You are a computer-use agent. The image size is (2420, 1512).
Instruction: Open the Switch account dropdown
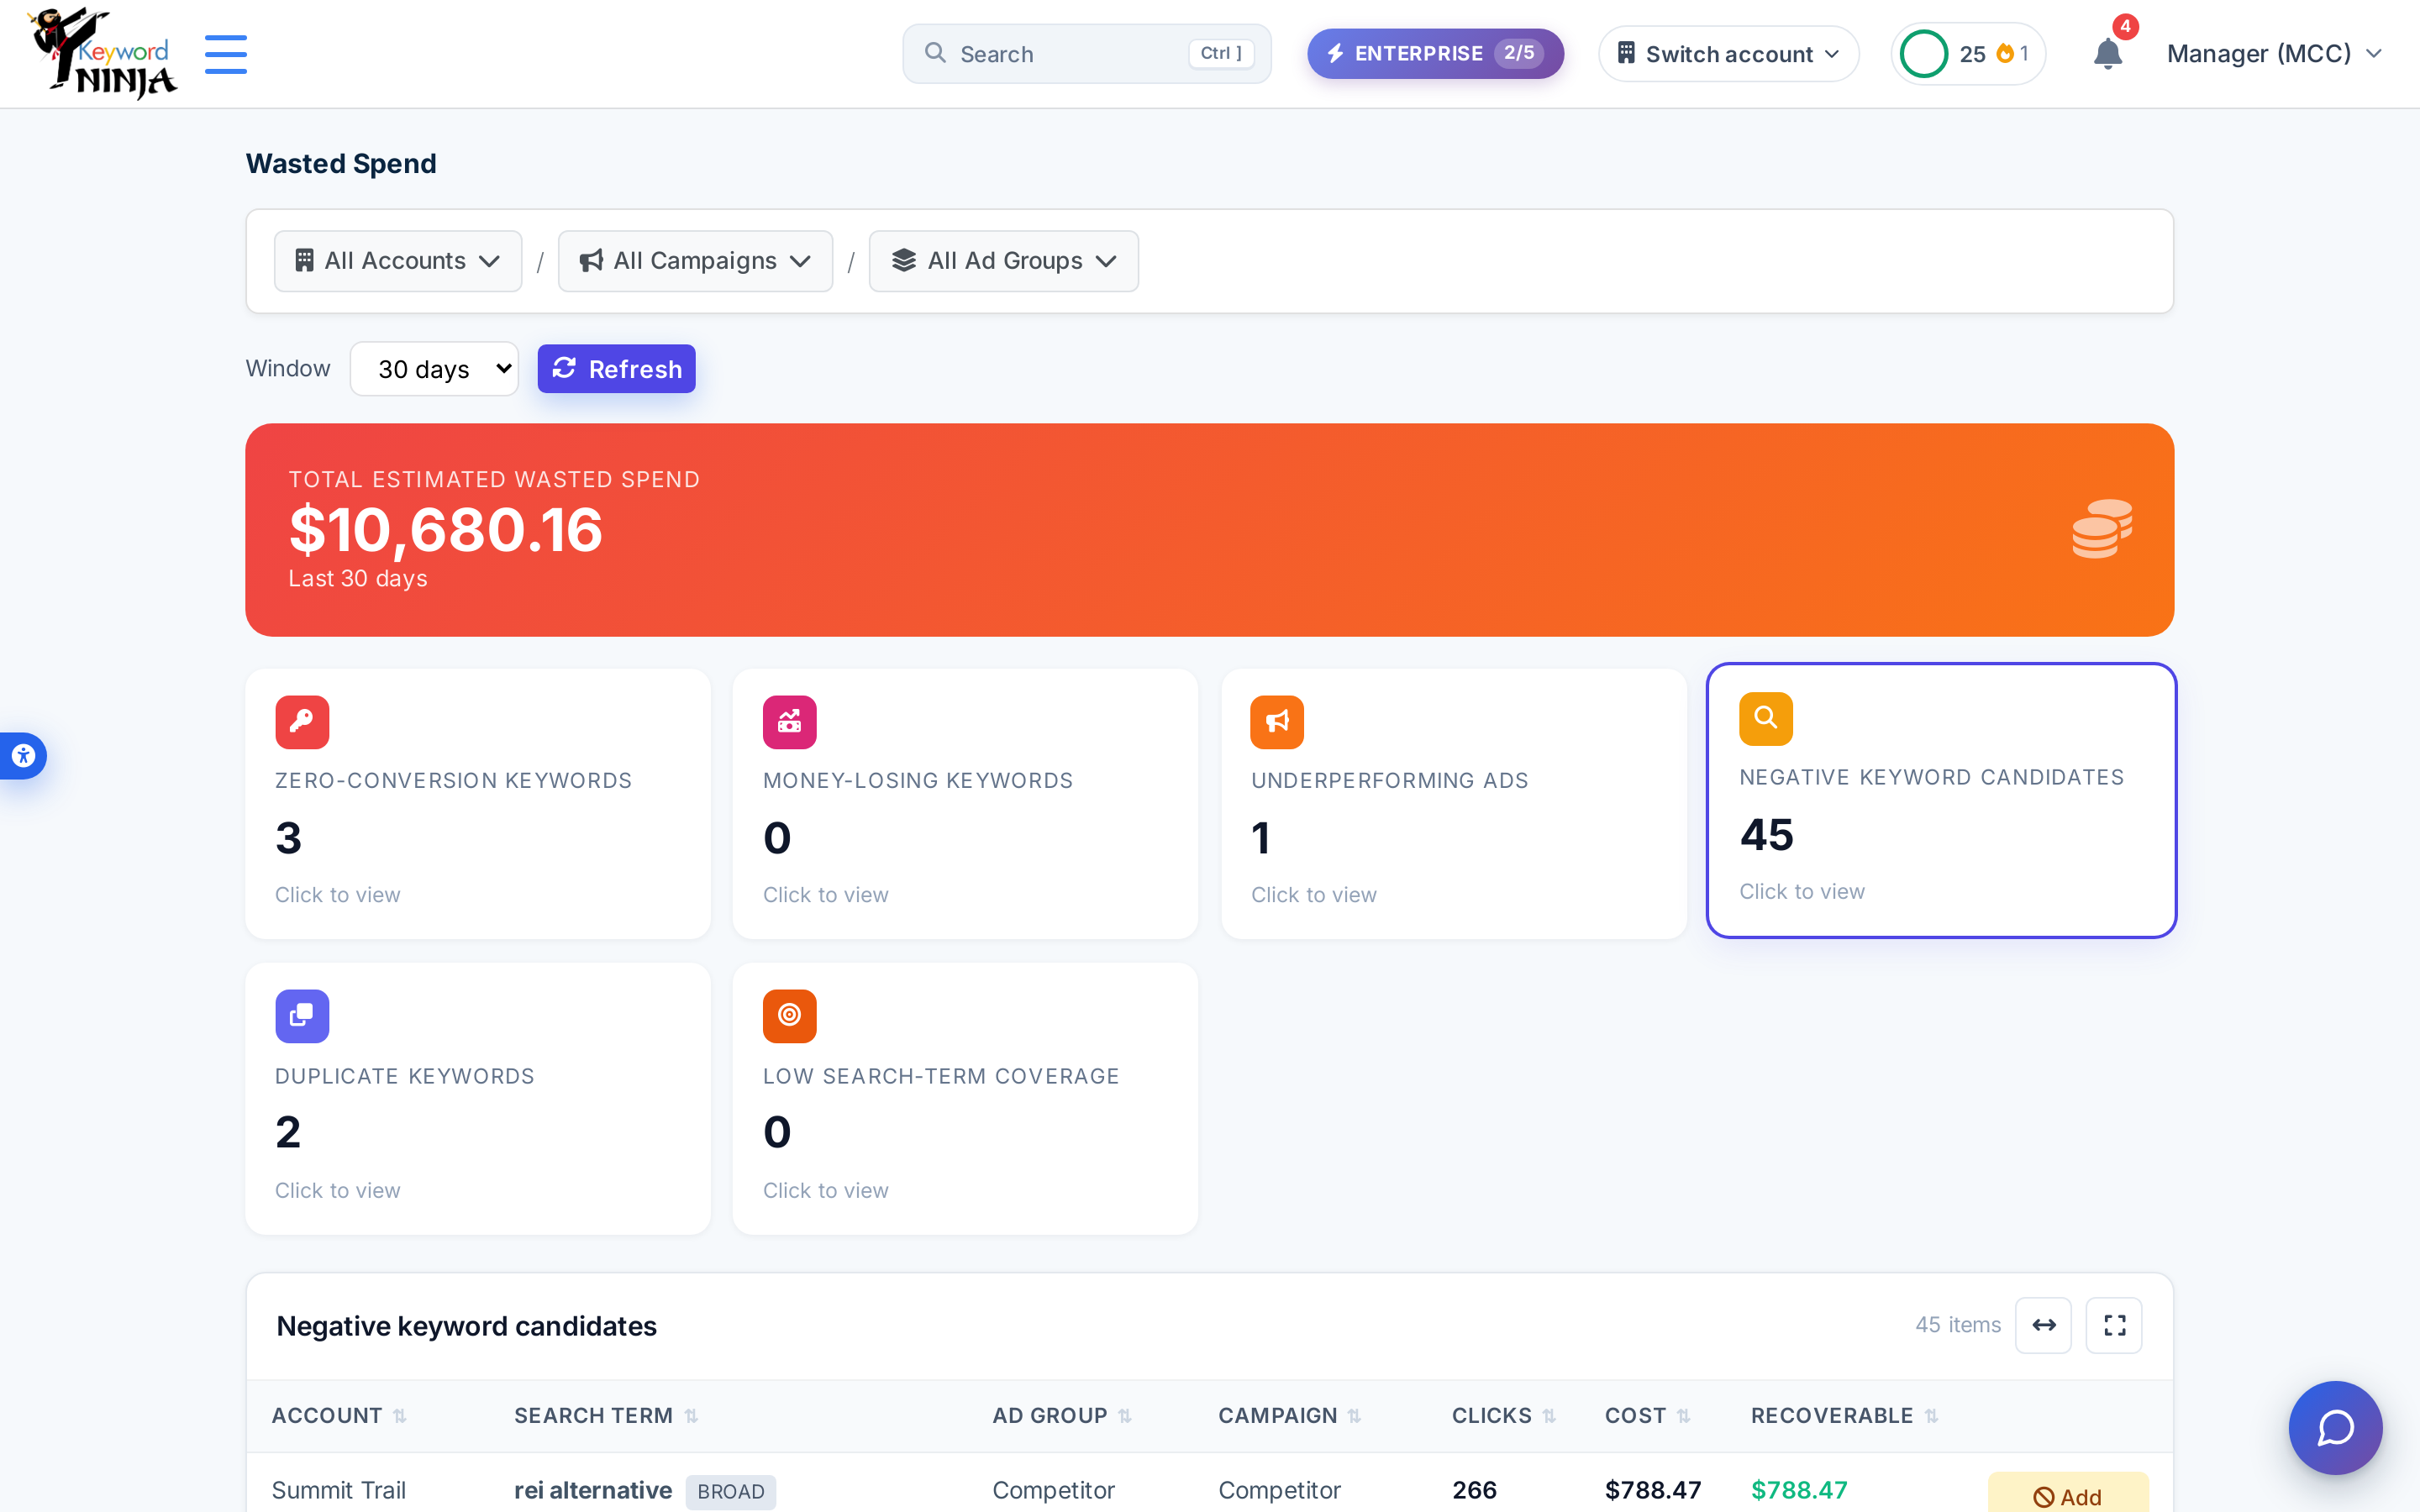click(1728, 54)
